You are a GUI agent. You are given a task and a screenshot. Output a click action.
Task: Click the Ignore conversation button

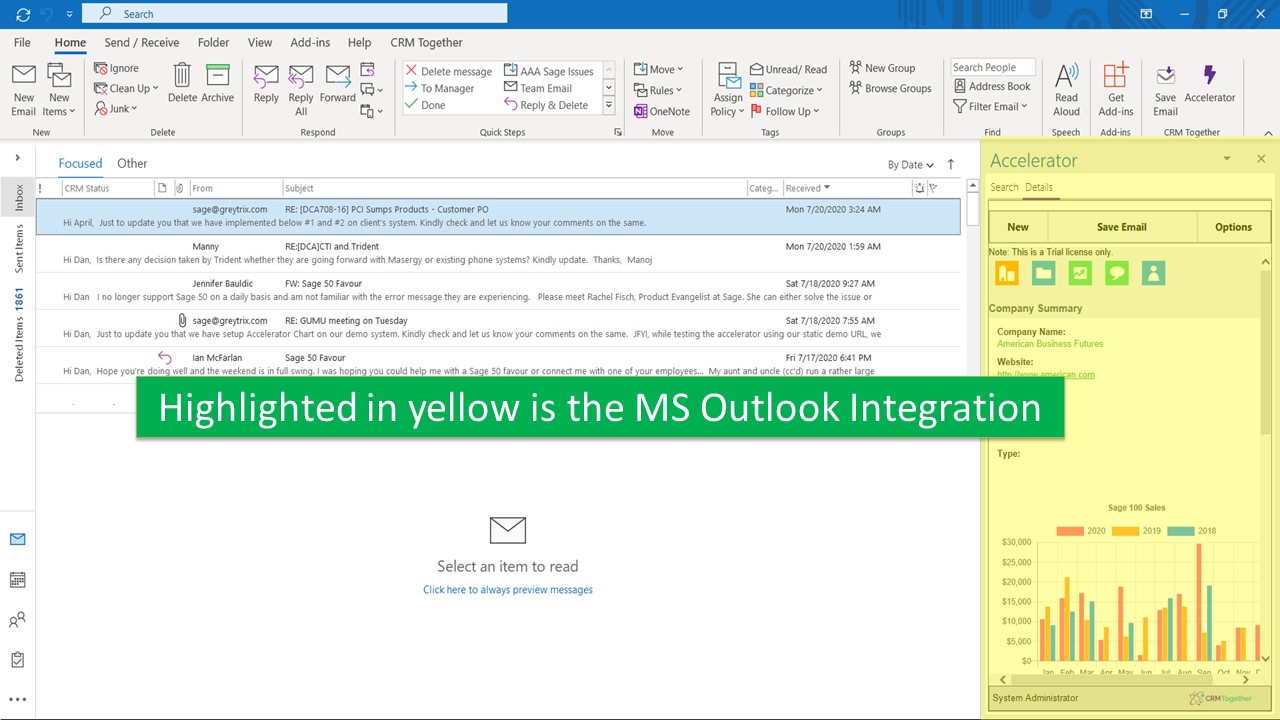tap(117, 68)
